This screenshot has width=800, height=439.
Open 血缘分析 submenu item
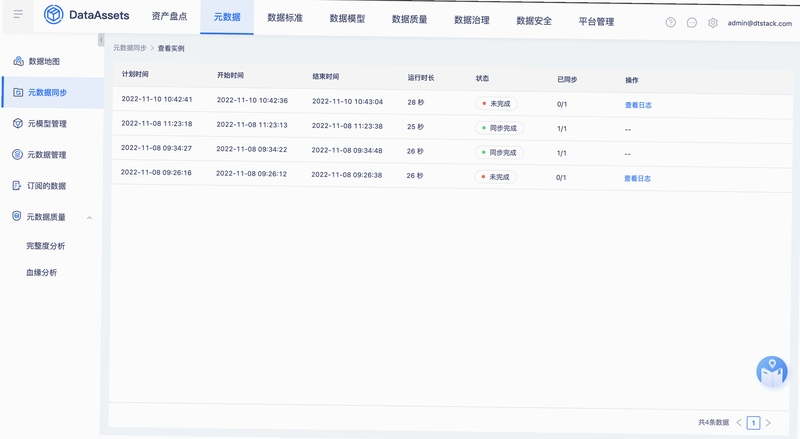(x=42, y=273)
